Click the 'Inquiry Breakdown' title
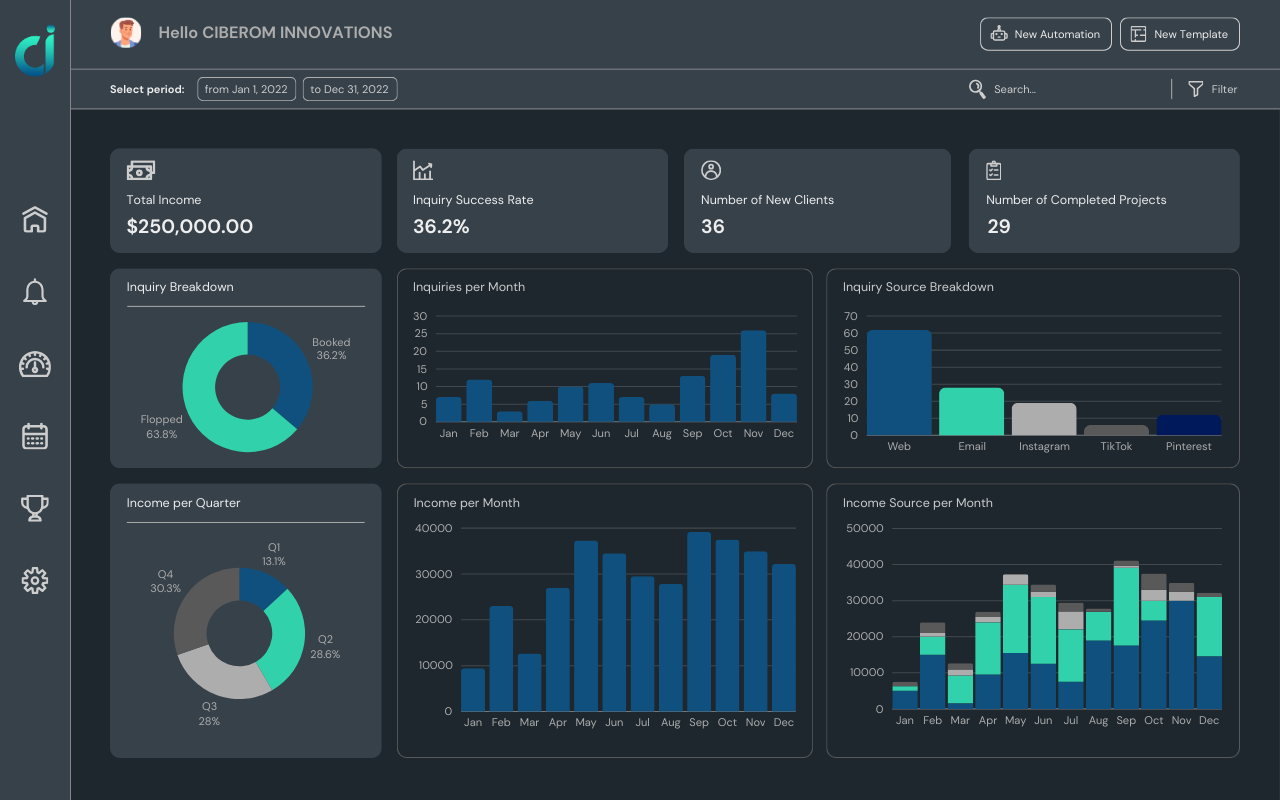The image size is (1280, 800). tap(180, 287)
